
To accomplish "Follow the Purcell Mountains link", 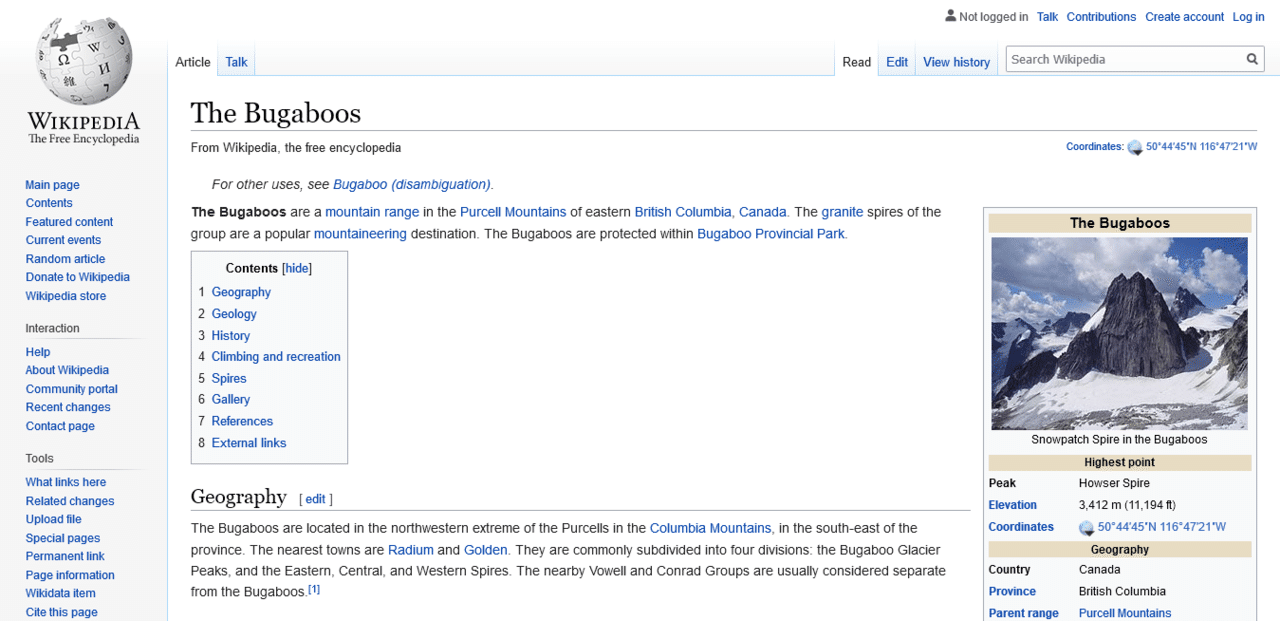I will pyautogui.click(x=513, y=211).
